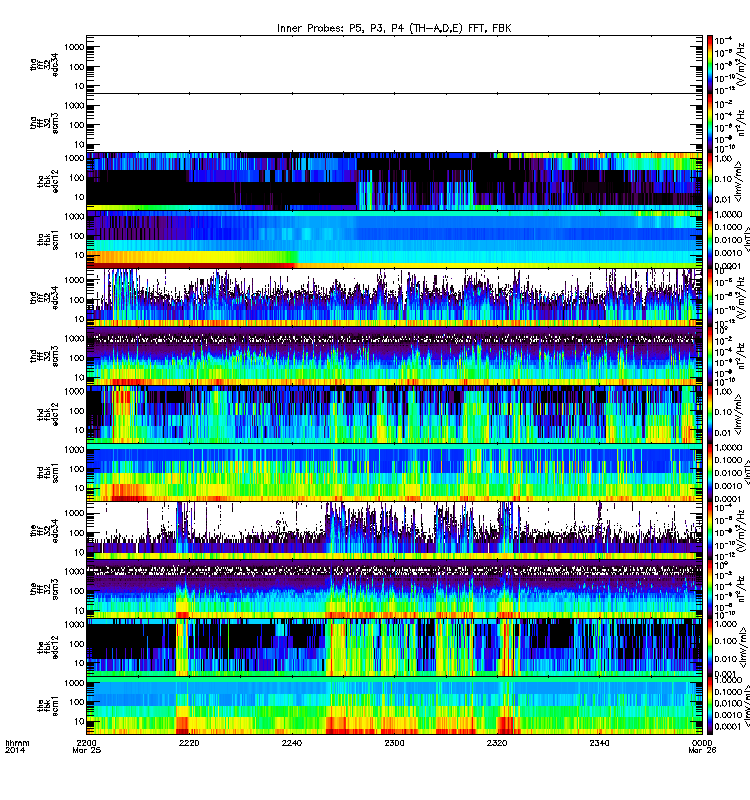Click color bar beside thd fff scm3 panel

point(710,357)
